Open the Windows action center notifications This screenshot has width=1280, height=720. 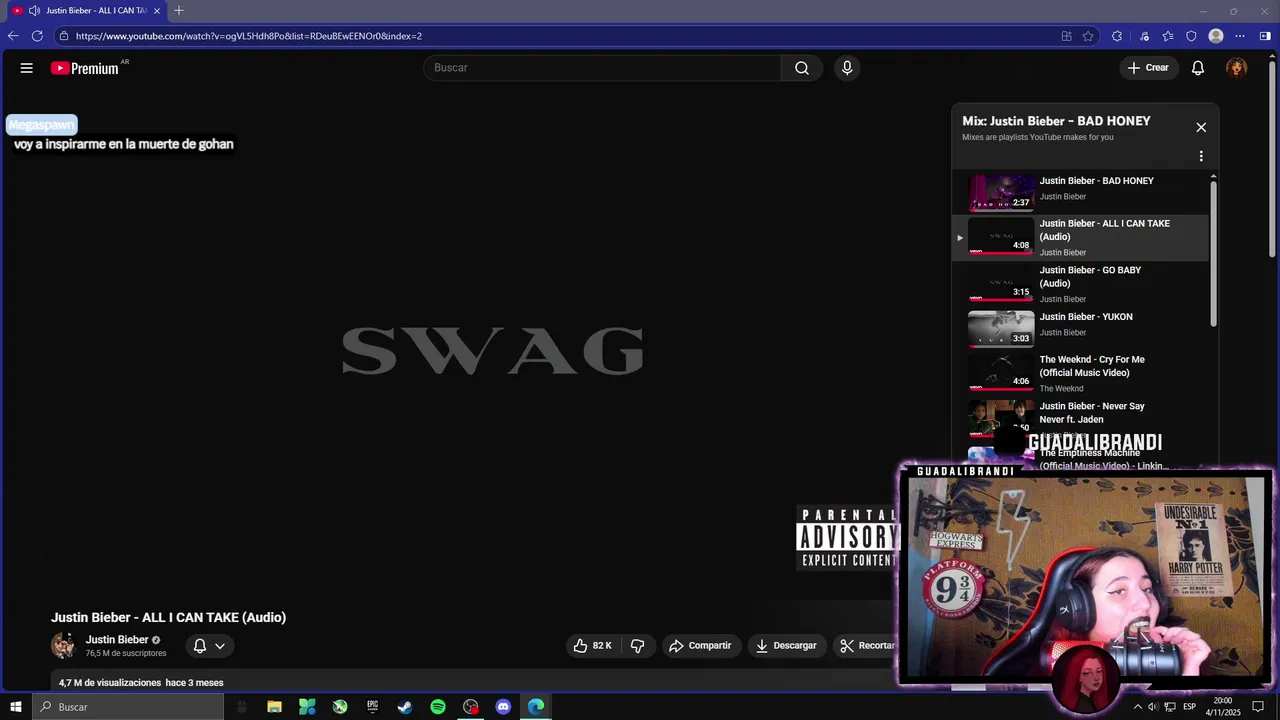1259,707
